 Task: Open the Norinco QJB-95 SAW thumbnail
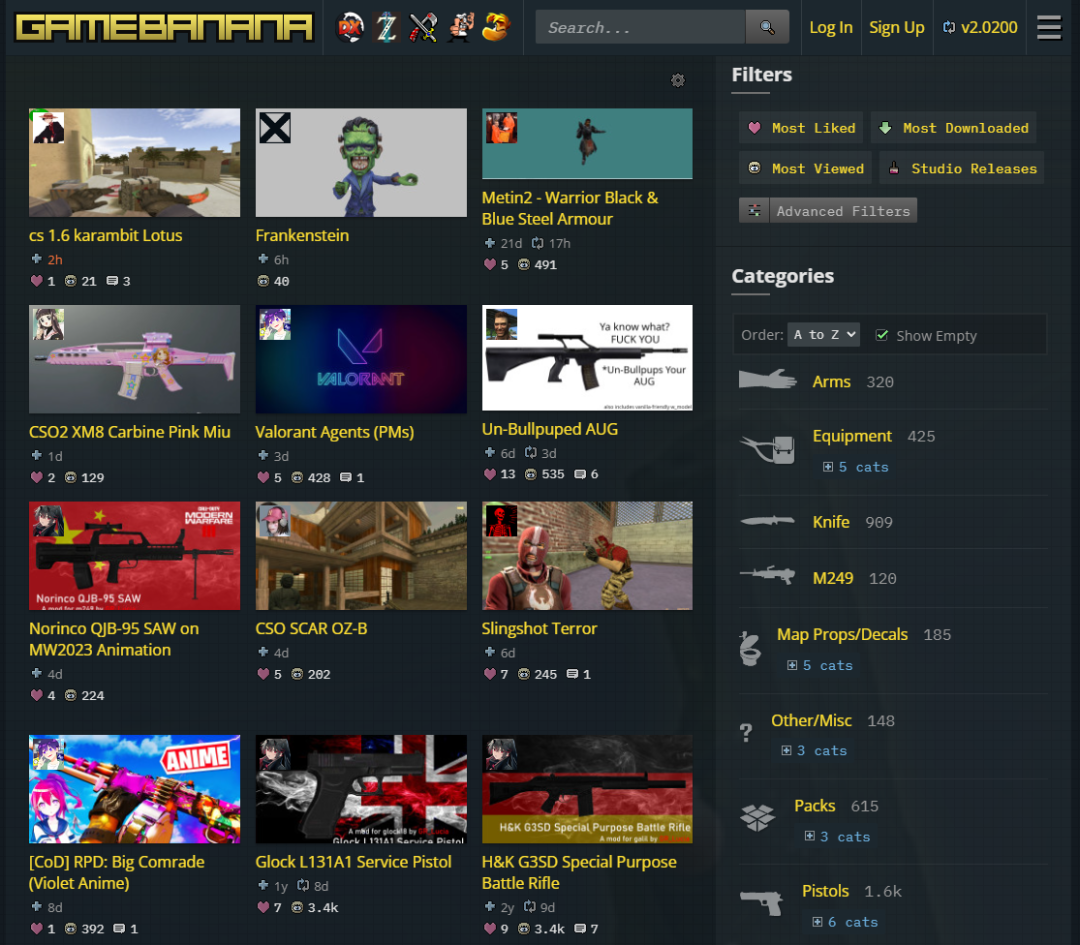point(134,555)
